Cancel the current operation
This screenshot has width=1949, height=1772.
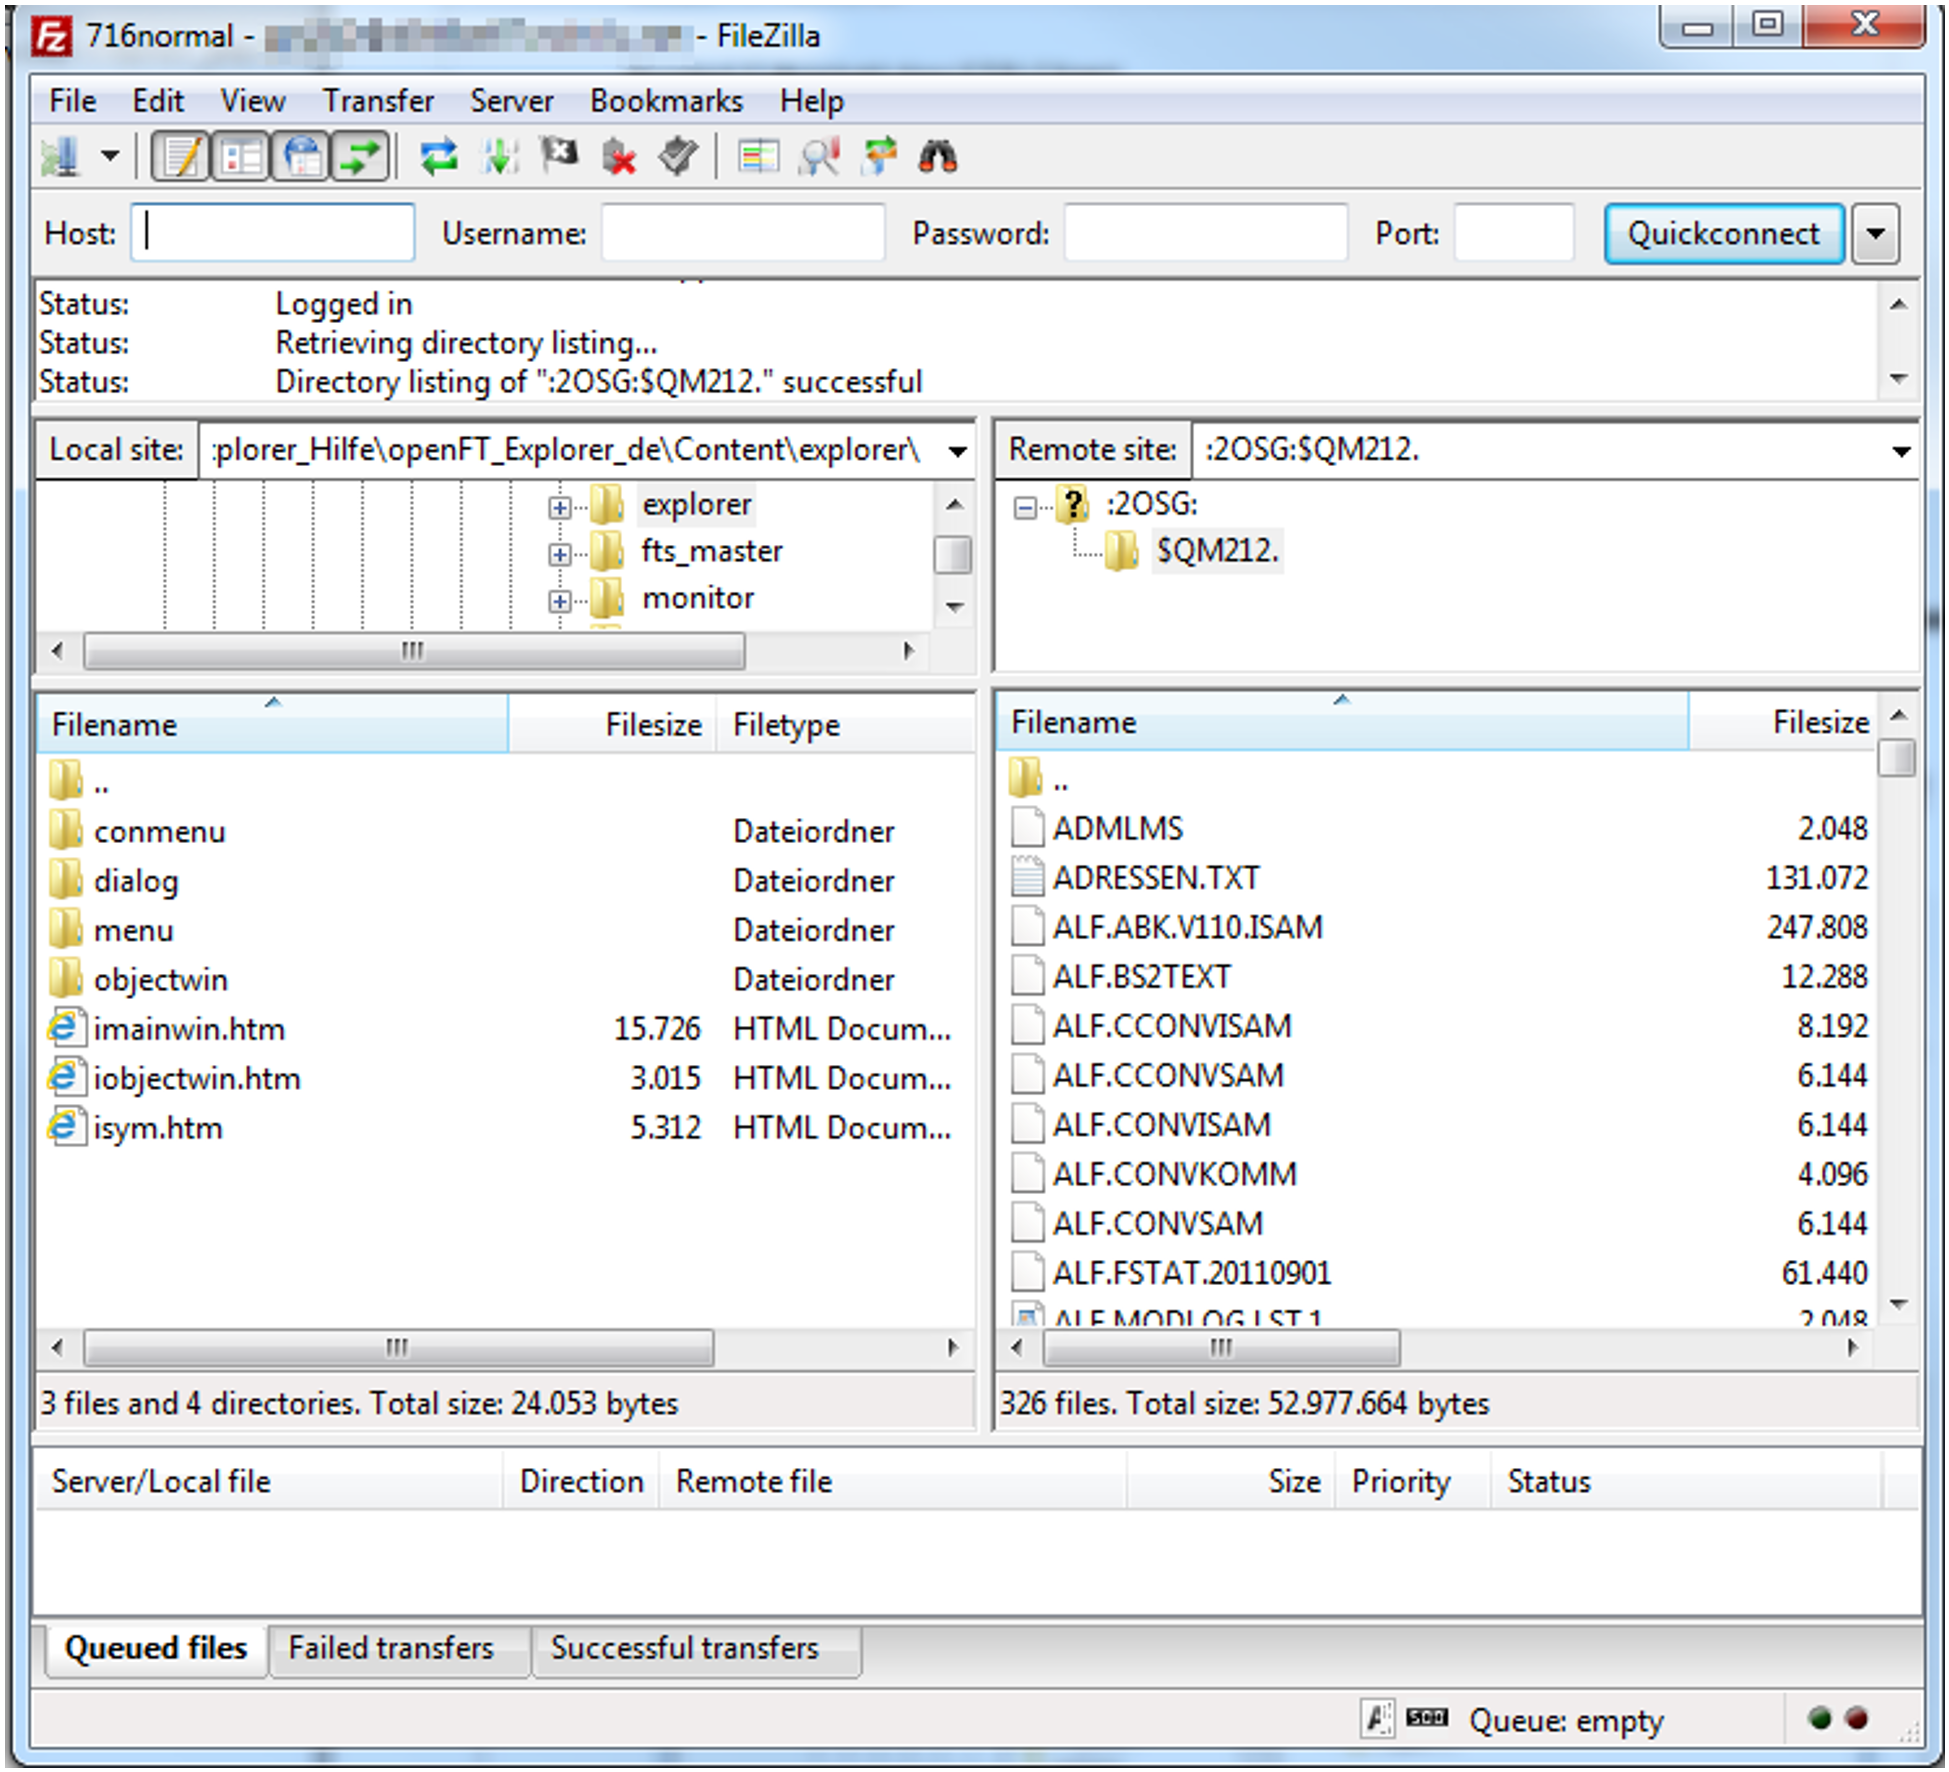(559, 157)
